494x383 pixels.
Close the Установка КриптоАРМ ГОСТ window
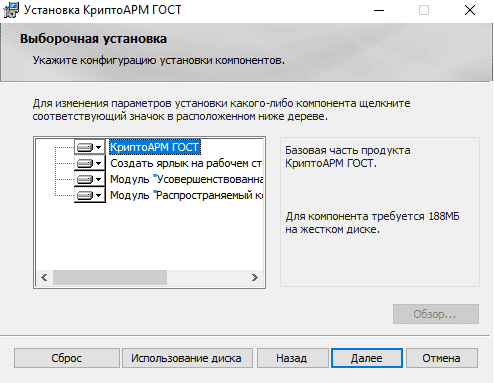(470, 10)
